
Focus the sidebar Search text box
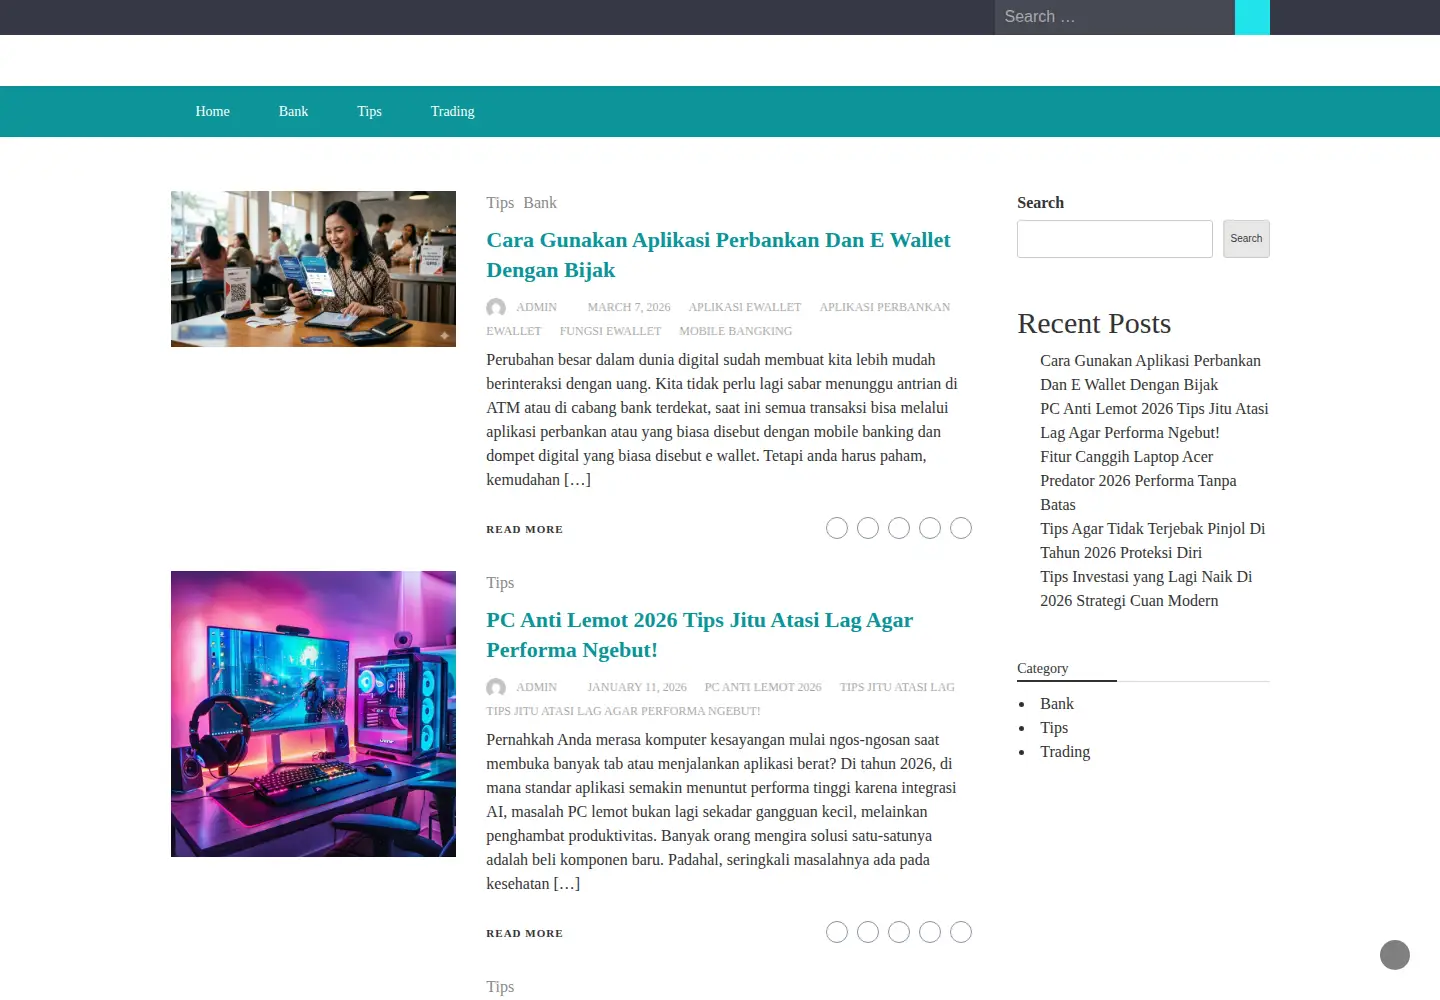[1115, 239]
